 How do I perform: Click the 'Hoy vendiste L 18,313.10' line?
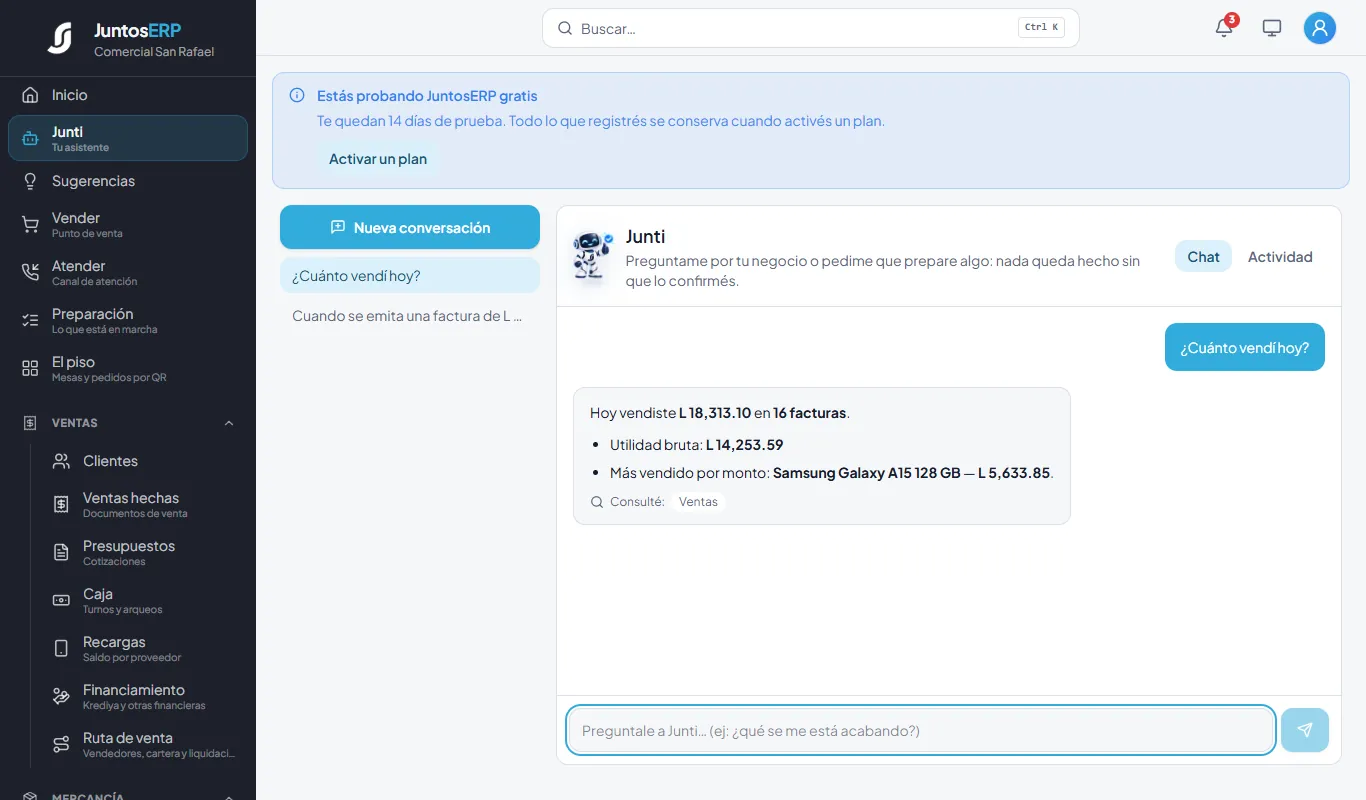click(720, 412)
